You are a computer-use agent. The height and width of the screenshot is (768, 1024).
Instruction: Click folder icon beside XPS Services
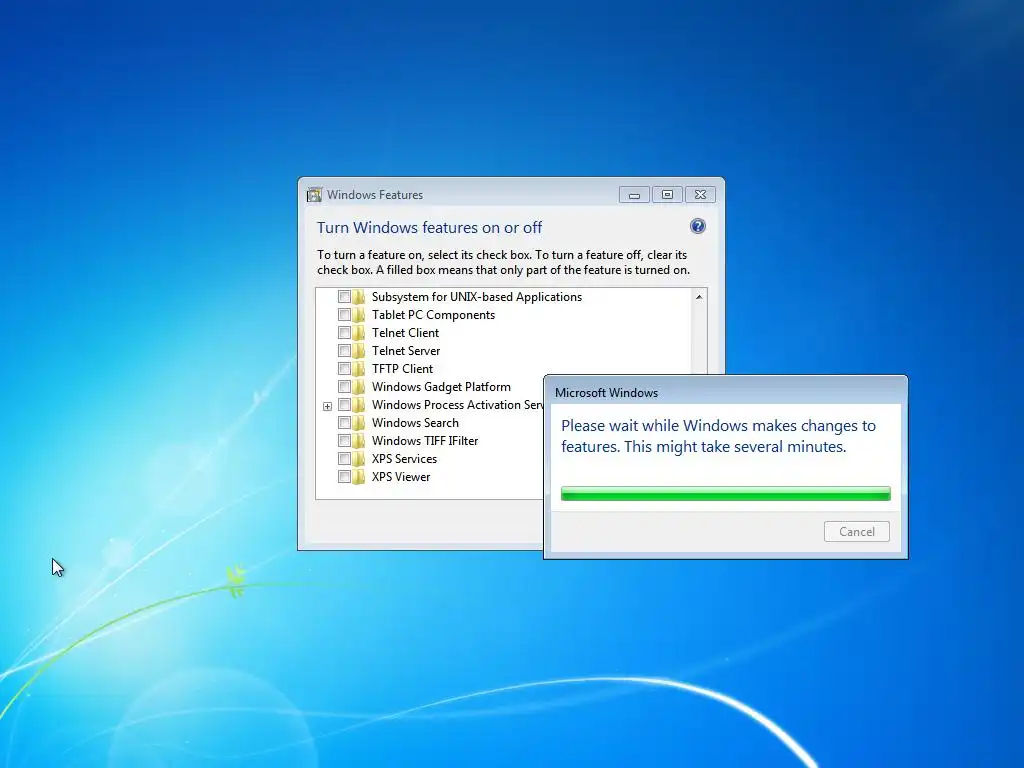[359, 459]
